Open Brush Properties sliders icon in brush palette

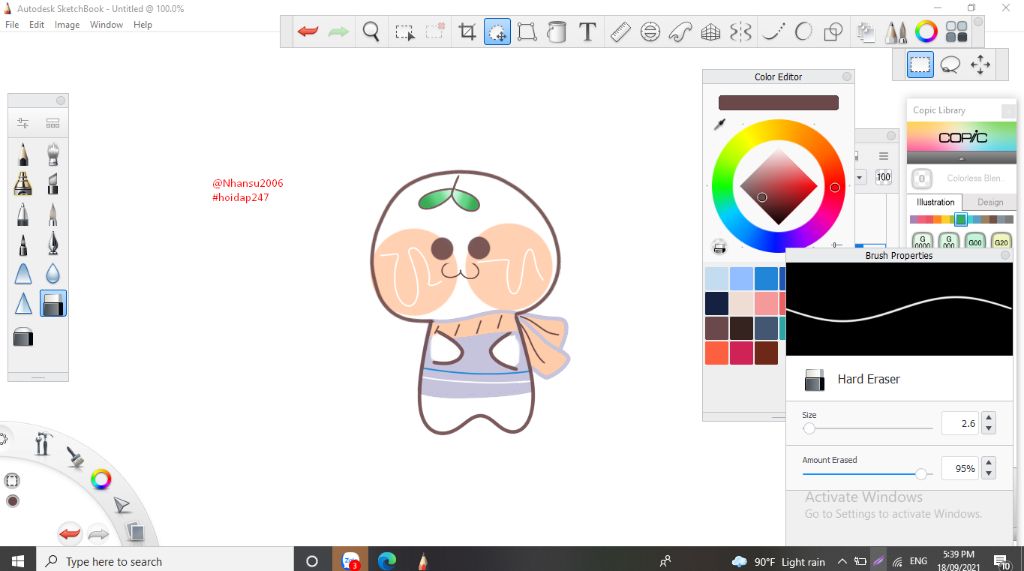pos(23,123)
